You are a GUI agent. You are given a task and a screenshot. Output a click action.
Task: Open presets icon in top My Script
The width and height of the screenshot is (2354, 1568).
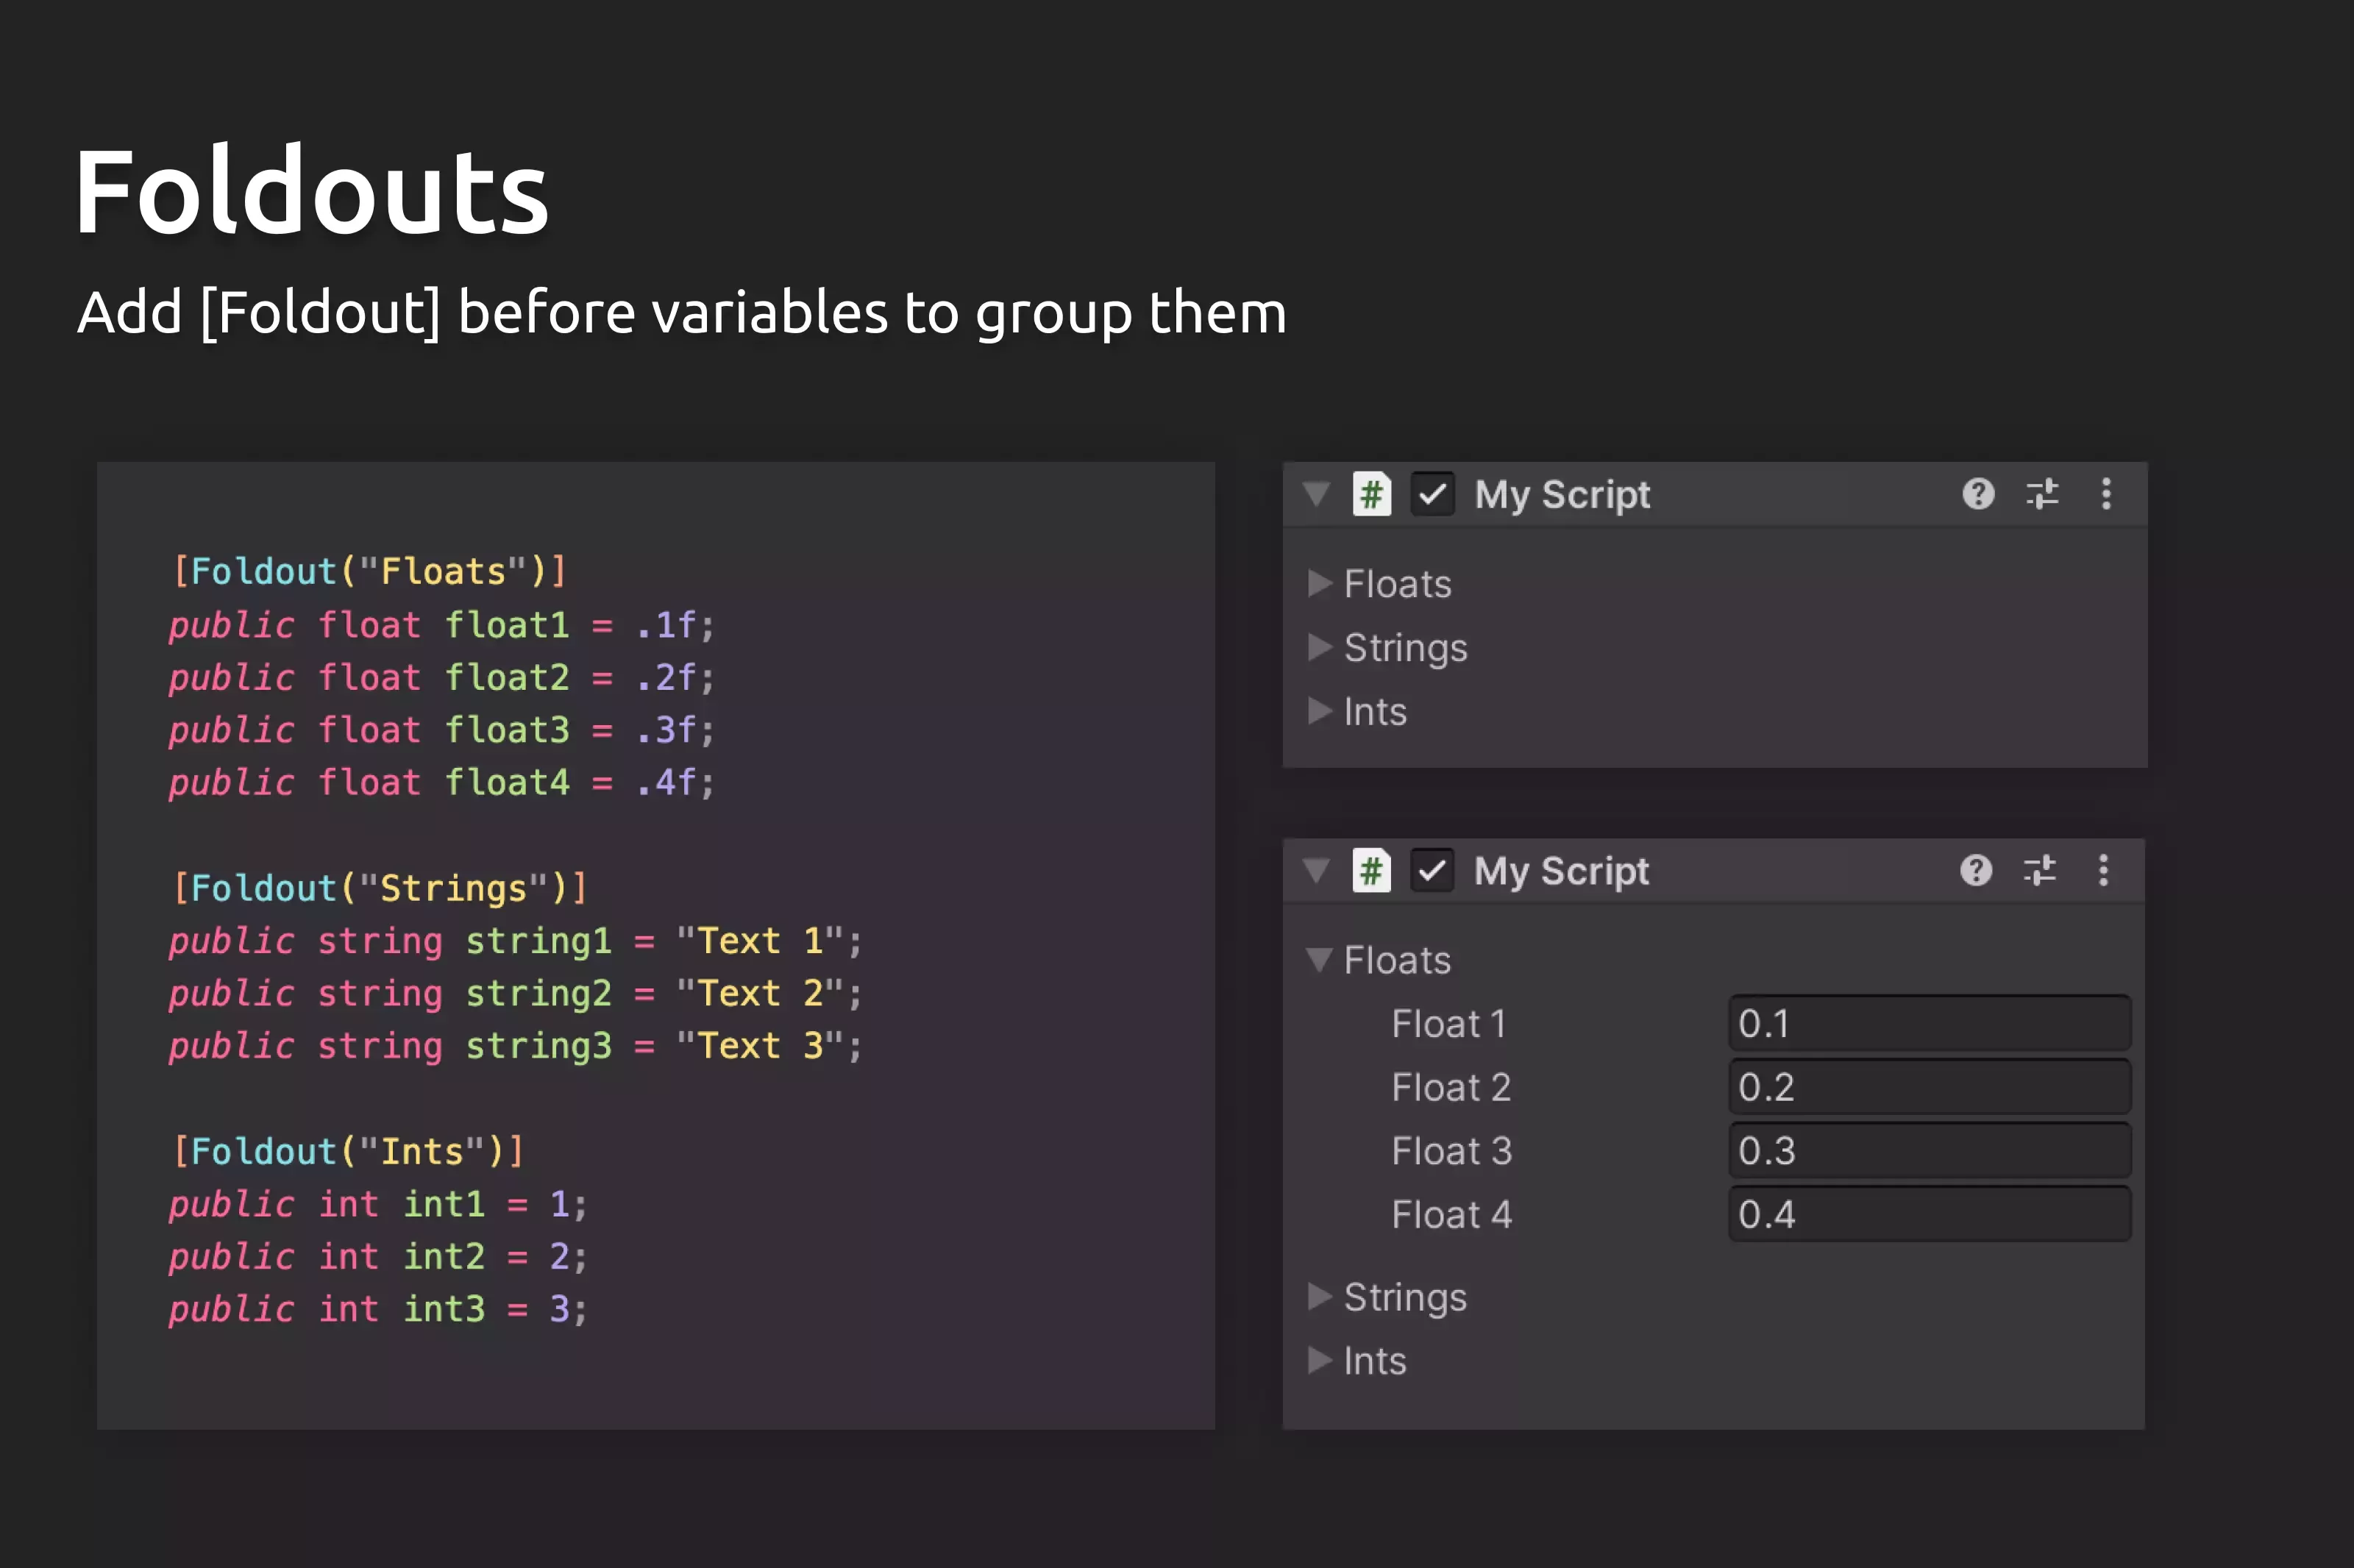click(x=2042, y=494)
